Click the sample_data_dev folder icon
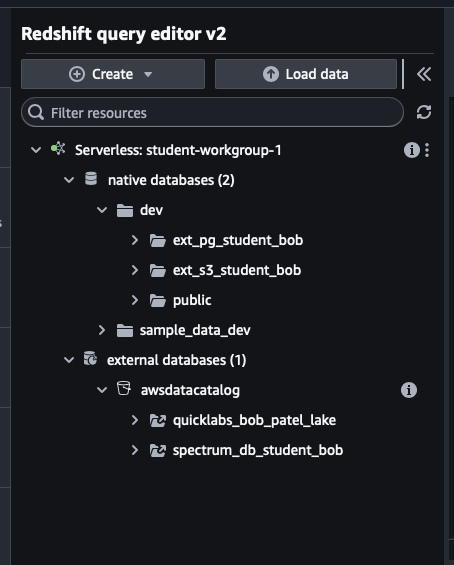454x565 pixels. pyautogui.click(x=125, y=330)
